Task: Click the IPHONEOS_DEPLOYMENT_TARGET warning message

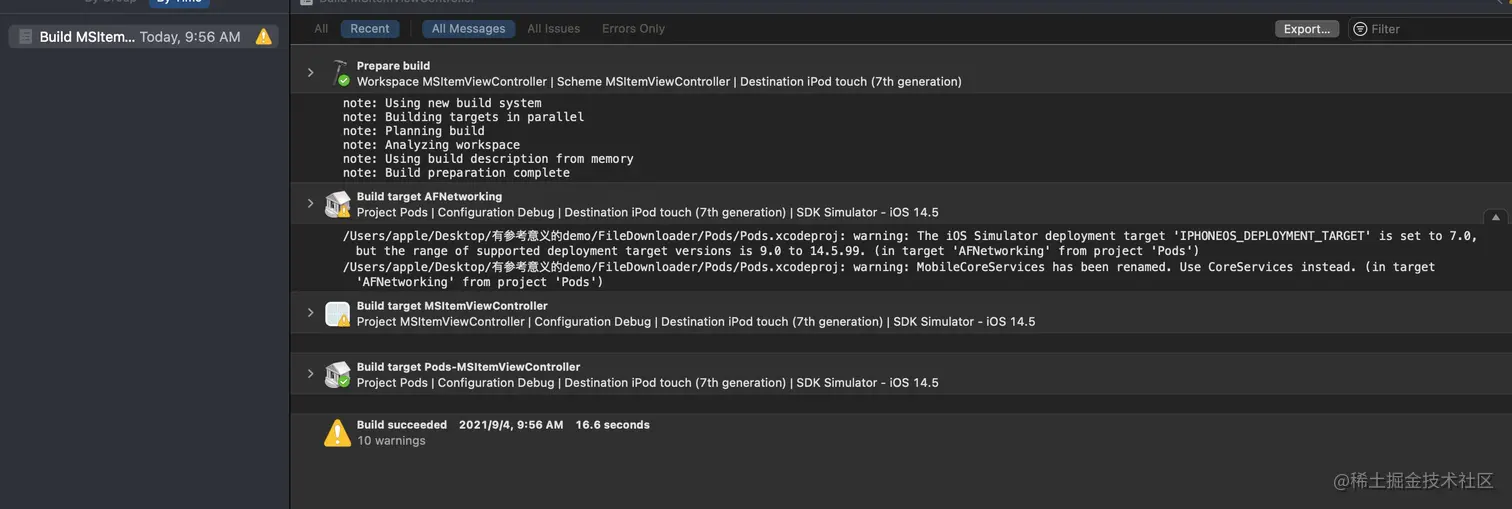Action: tap(910, 243)
